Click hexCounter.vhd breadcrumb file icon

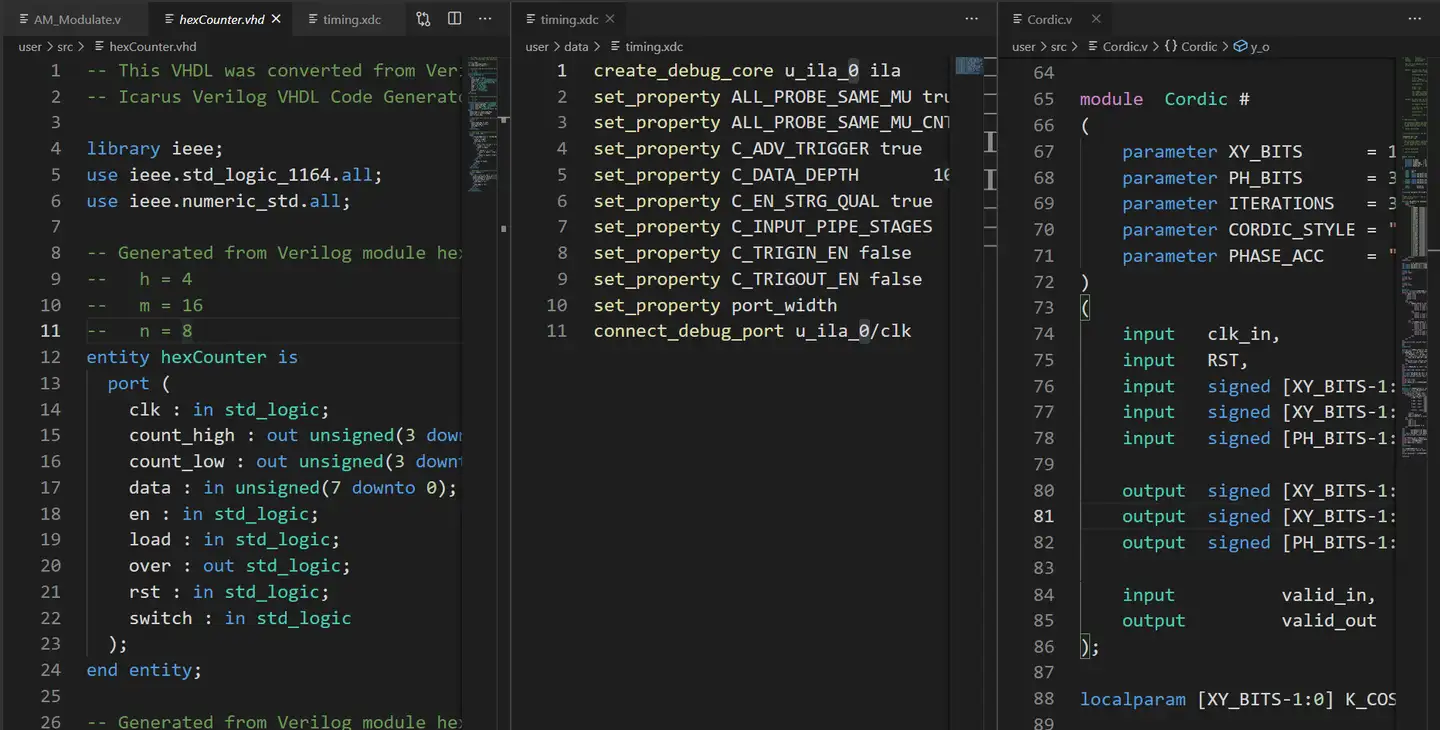click(x=99, y=46)
